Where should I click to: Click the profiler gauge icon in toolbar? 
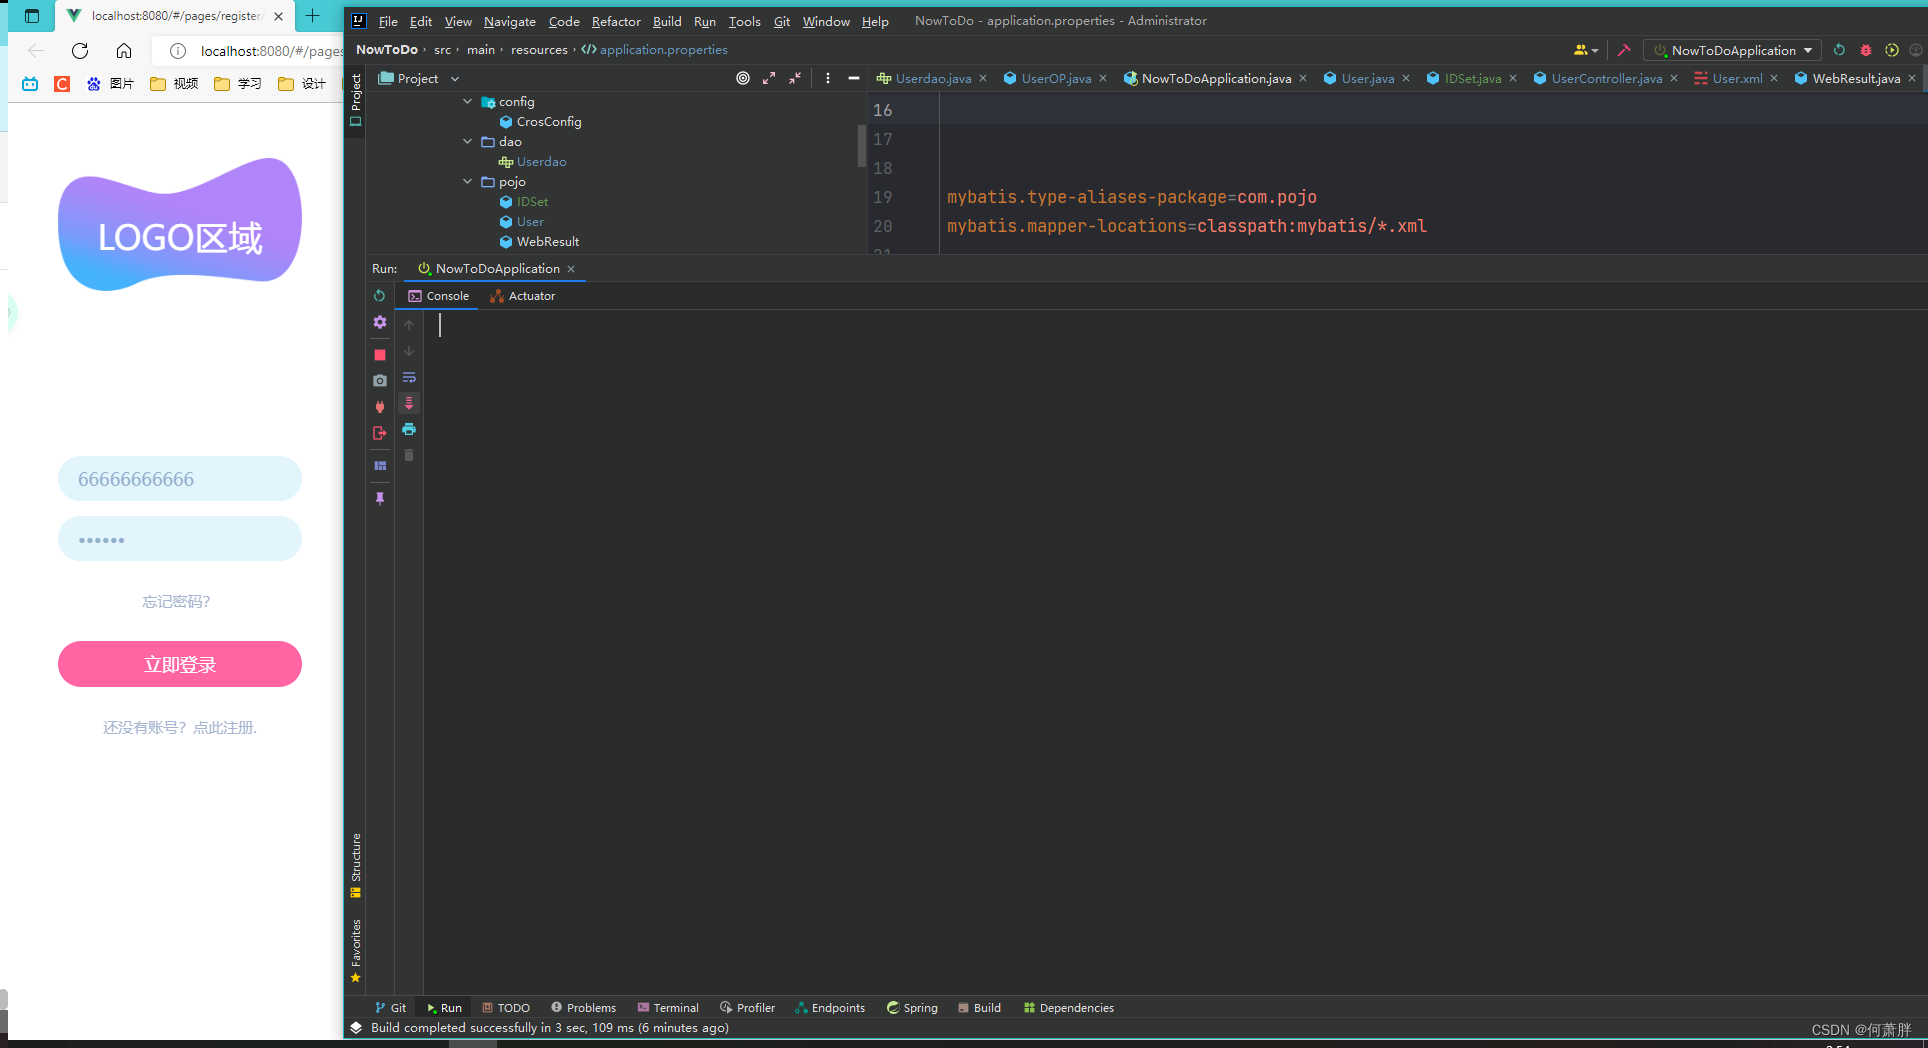click(1916, 50)
